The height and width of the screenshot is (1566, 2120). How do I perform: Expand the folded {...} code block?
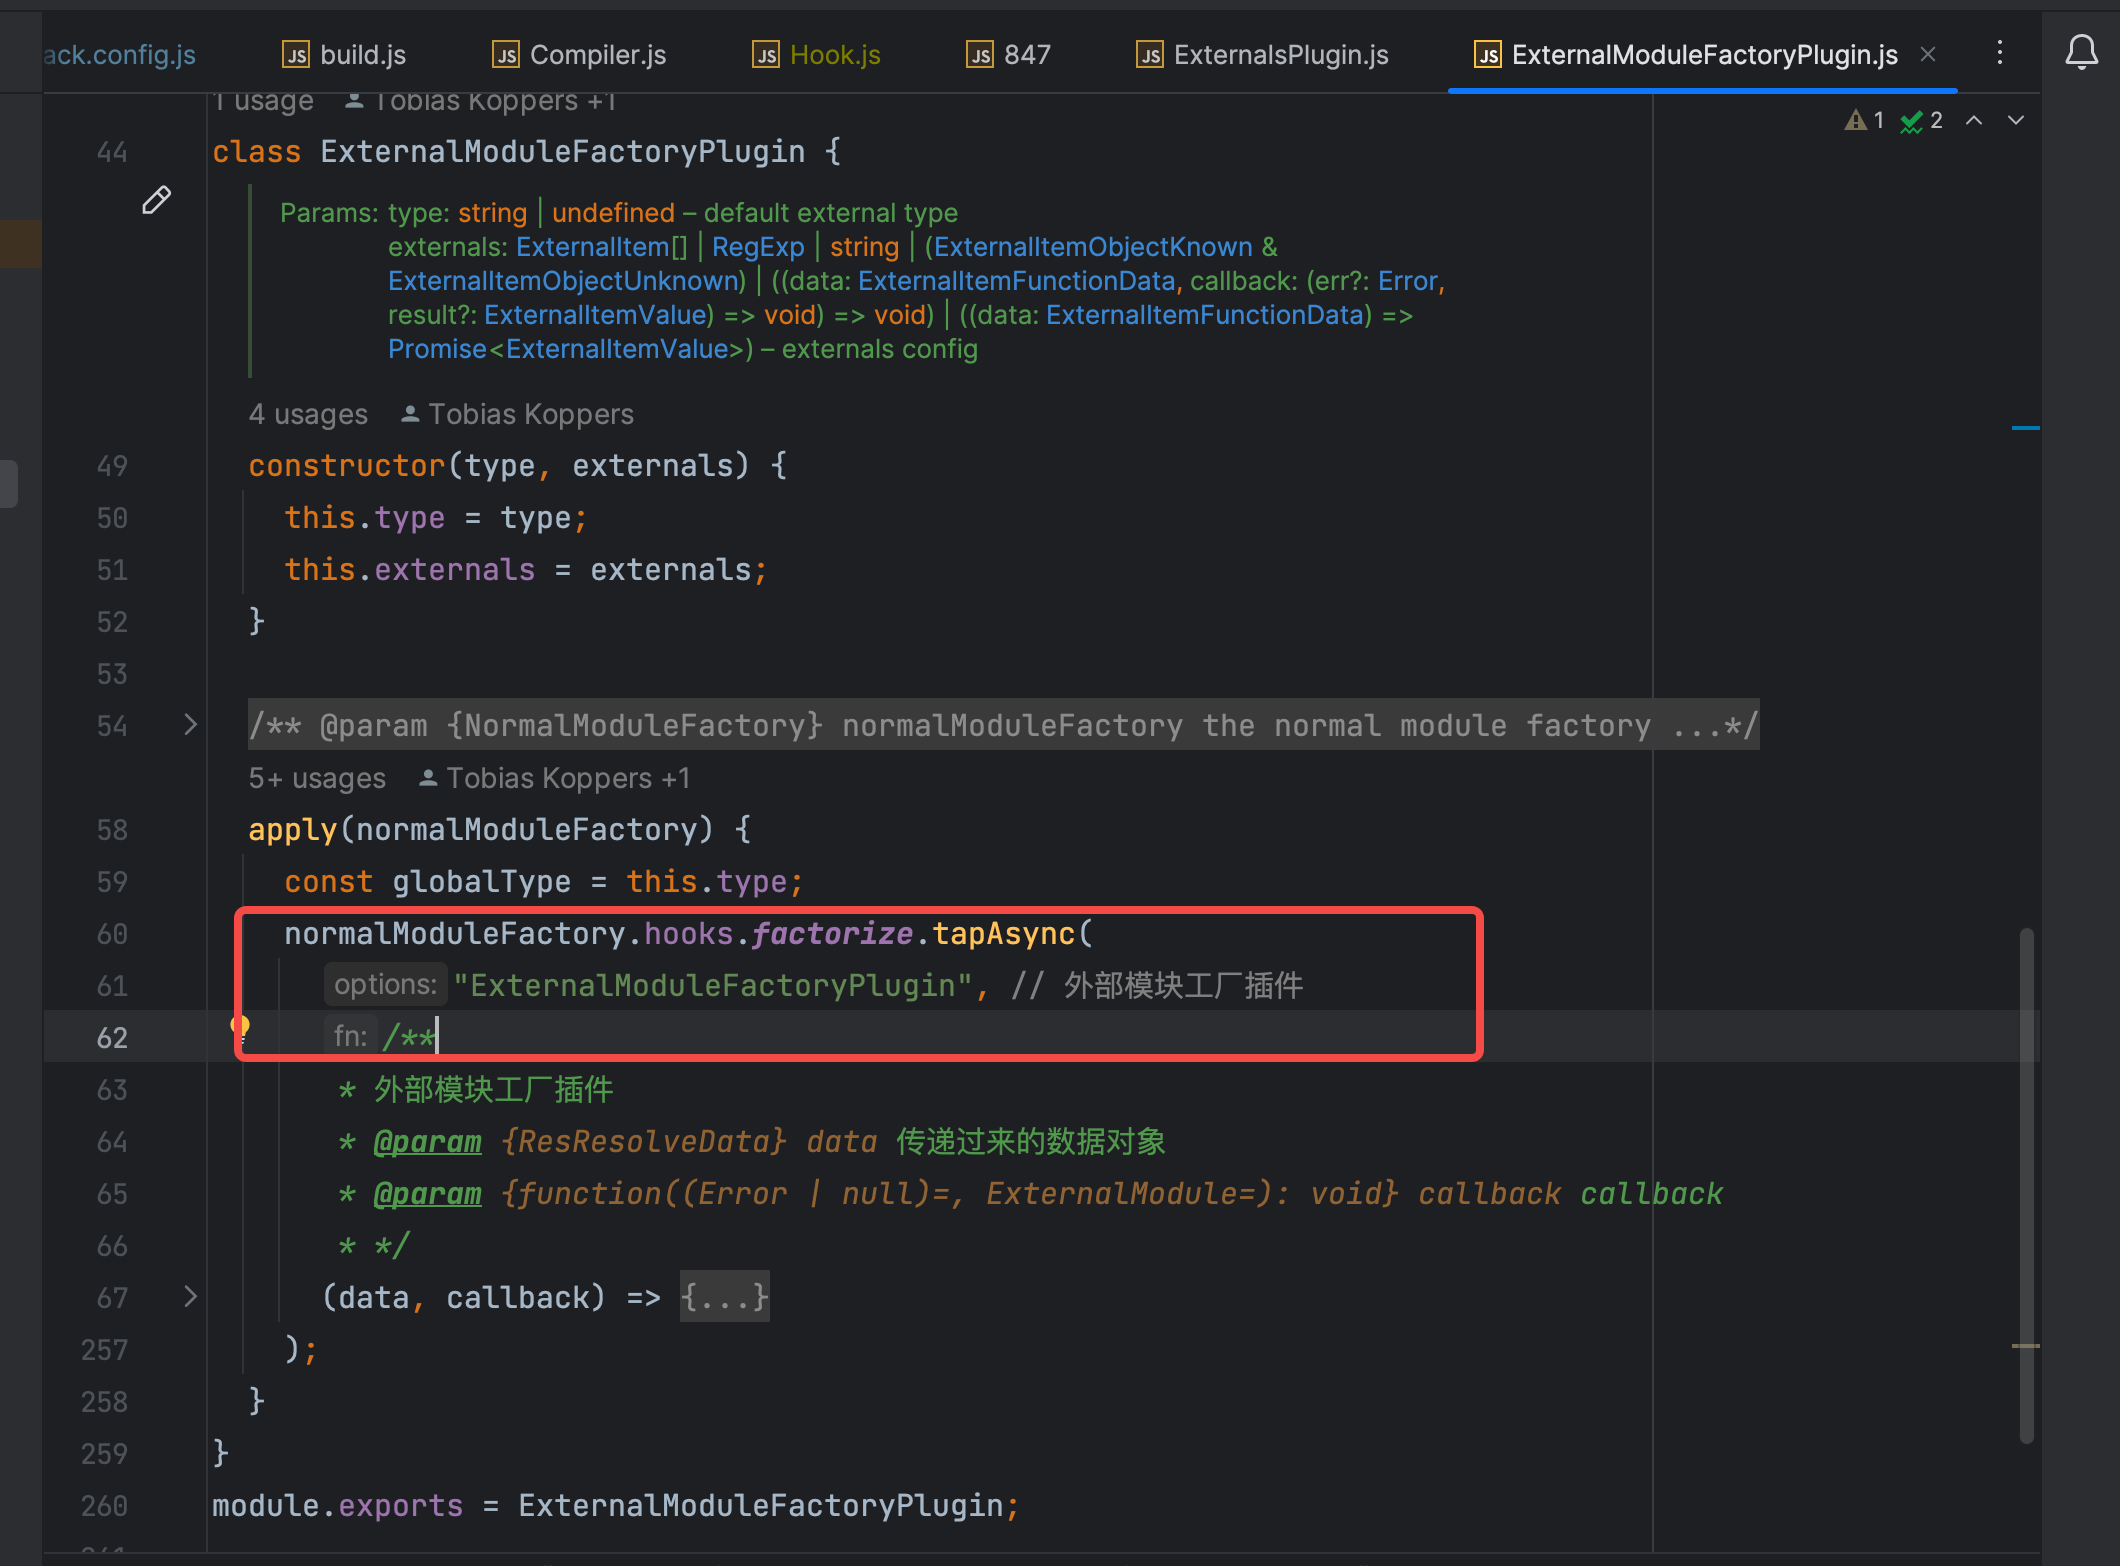click(724, 1297)
